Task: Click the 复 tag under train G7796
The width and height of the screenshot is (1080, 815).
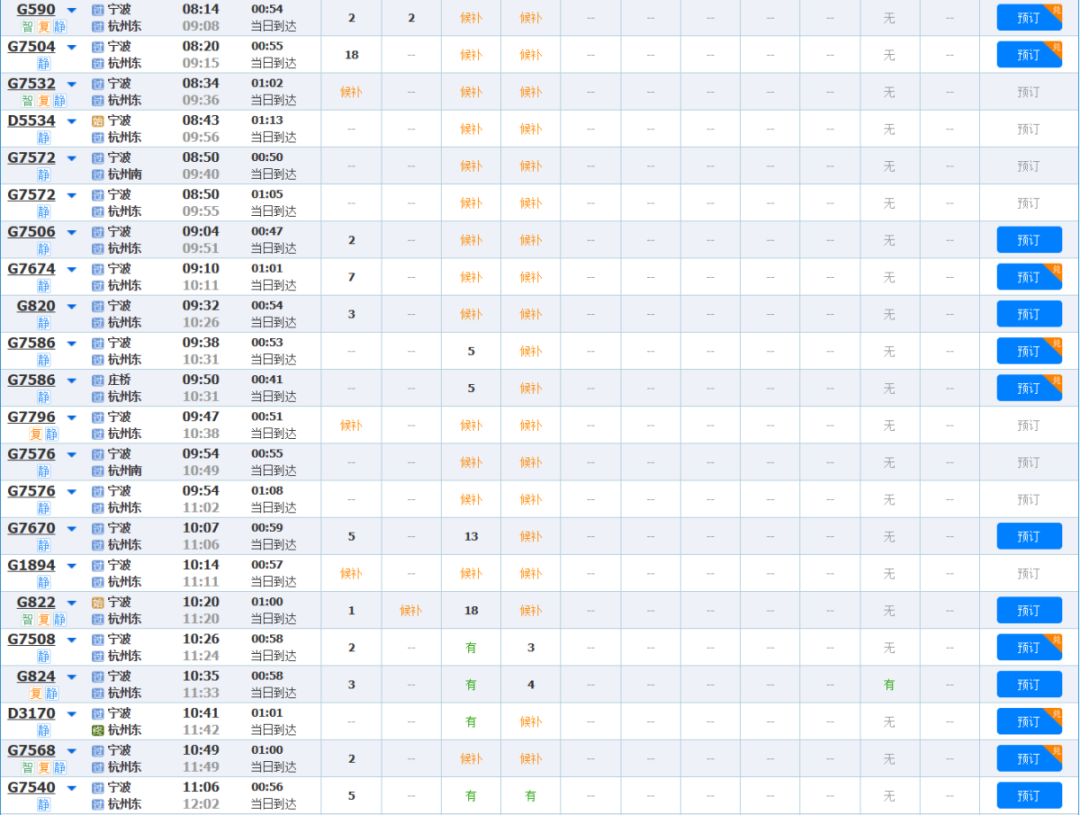Action: (x=36, y=434)
